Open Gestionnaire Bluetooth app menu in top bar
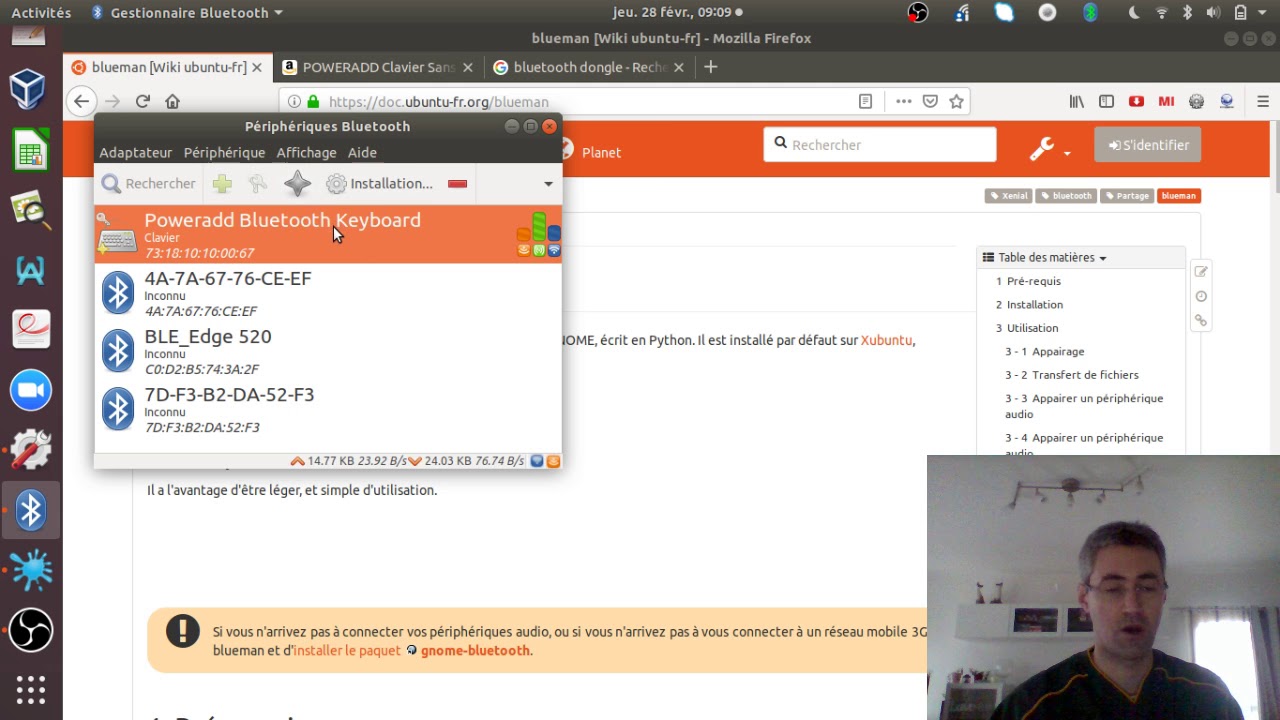 coord(186,13)
